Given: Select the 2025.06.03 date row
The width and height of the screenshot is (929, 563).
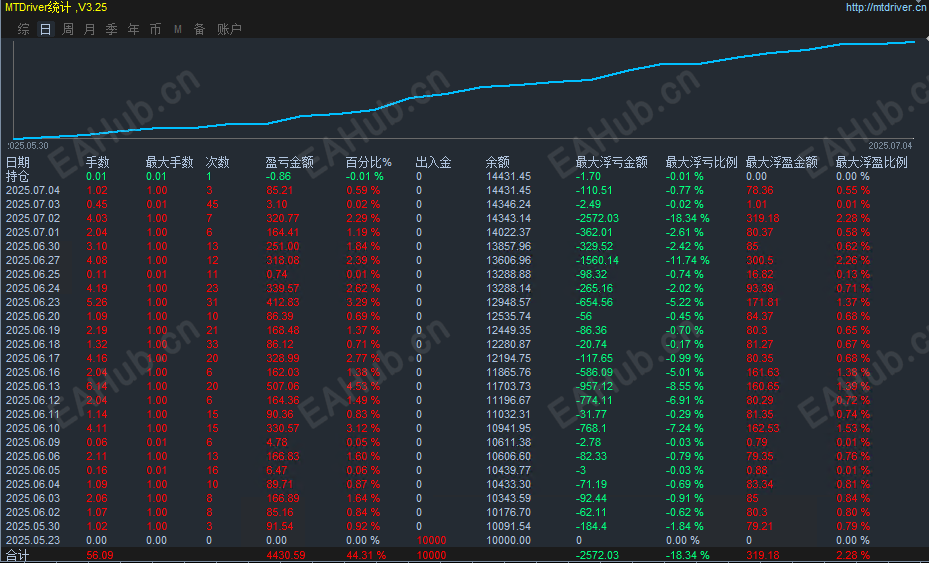Looking at the screenshot, I should (33, 498).
